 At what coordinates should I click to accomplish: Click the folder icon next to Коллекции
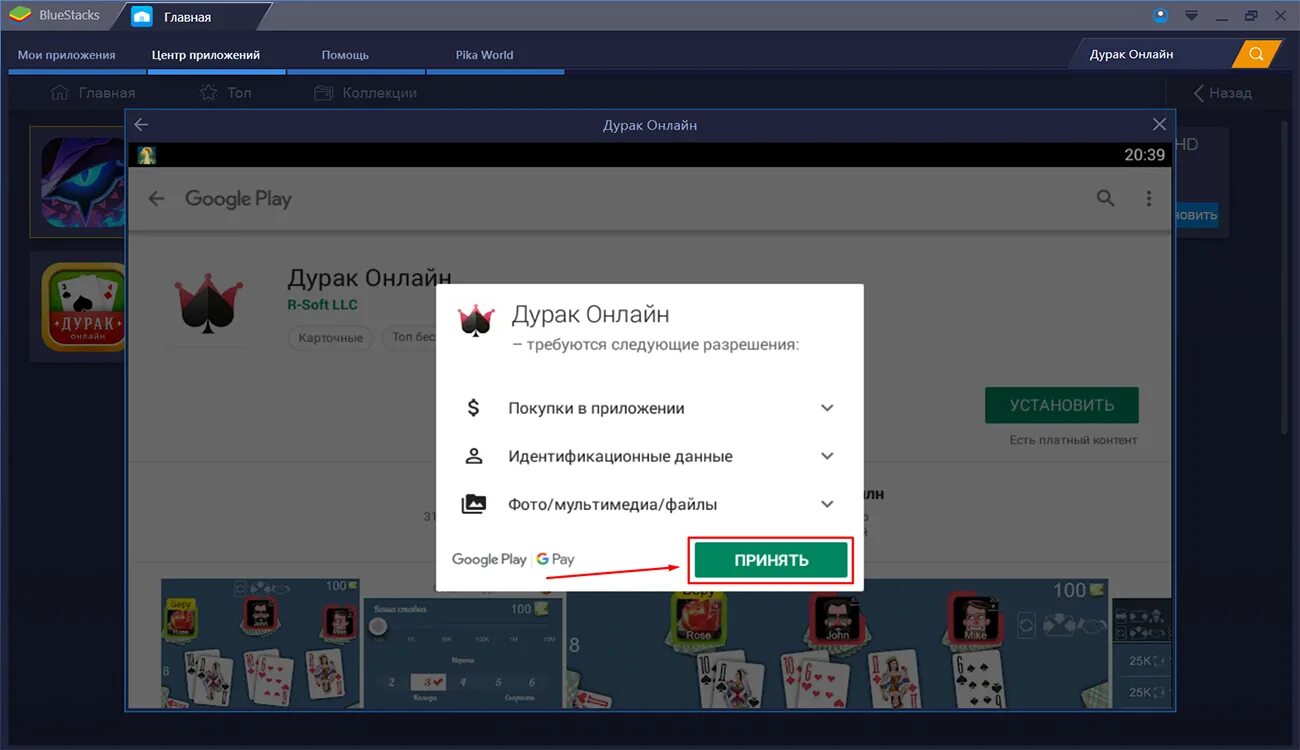323,92
